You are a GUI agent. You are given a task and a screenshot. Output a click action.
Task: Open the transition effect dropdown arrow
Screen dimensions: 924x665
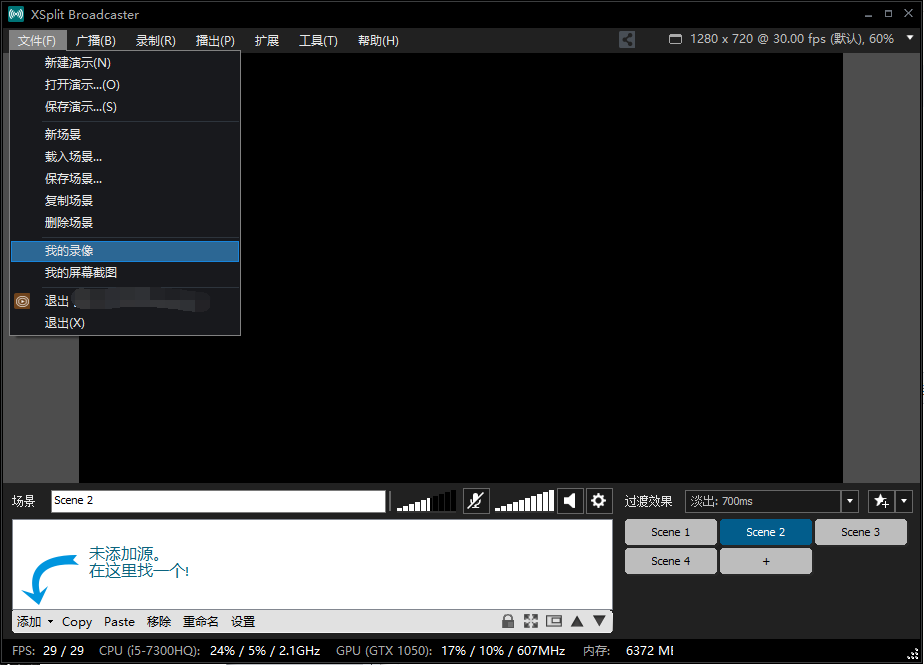pos(850,502)
